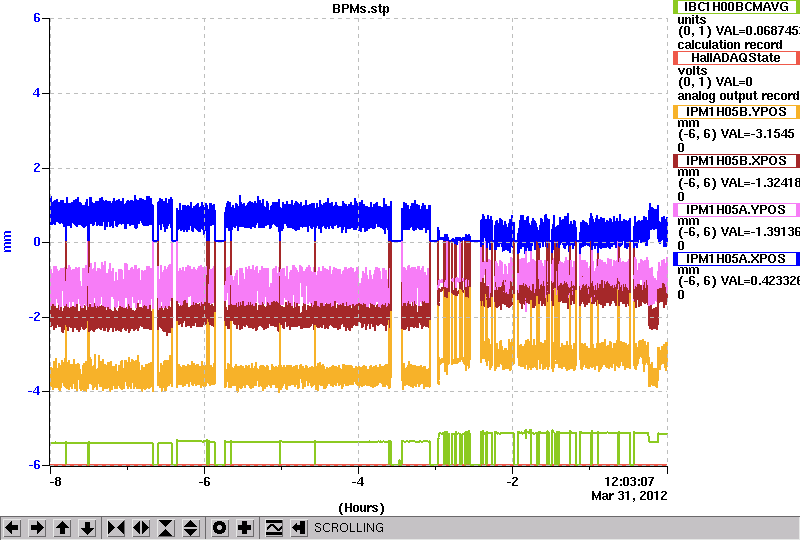Click the 'volts' units text
The width and height of the screenshot is (800, 540).
click(692, 70)
